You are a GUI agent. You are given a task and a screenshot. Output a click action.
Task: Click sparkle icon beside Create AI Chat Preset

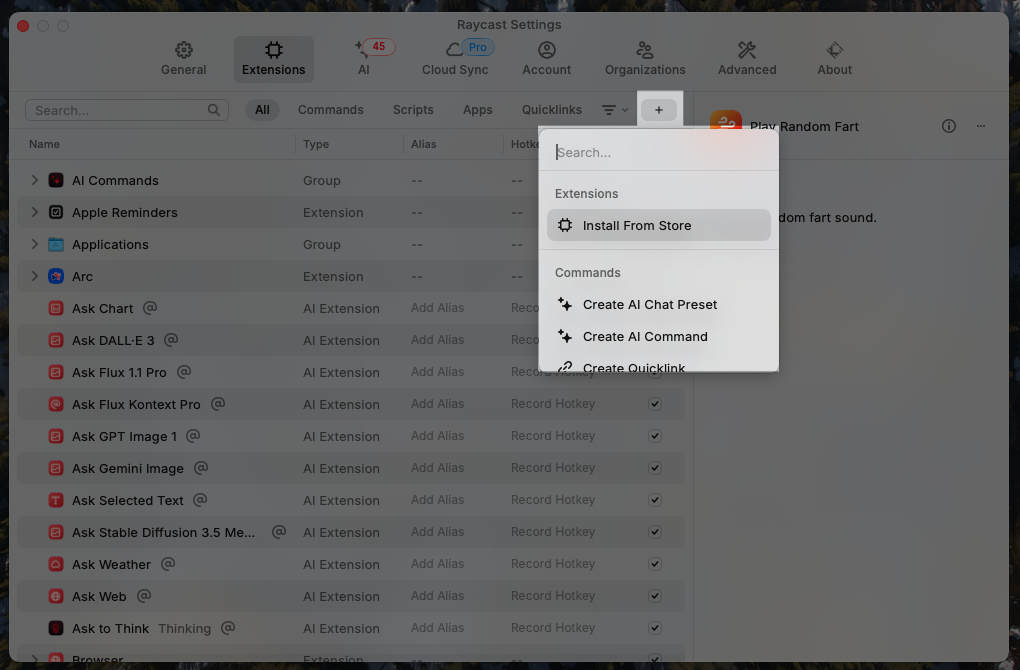565,304
